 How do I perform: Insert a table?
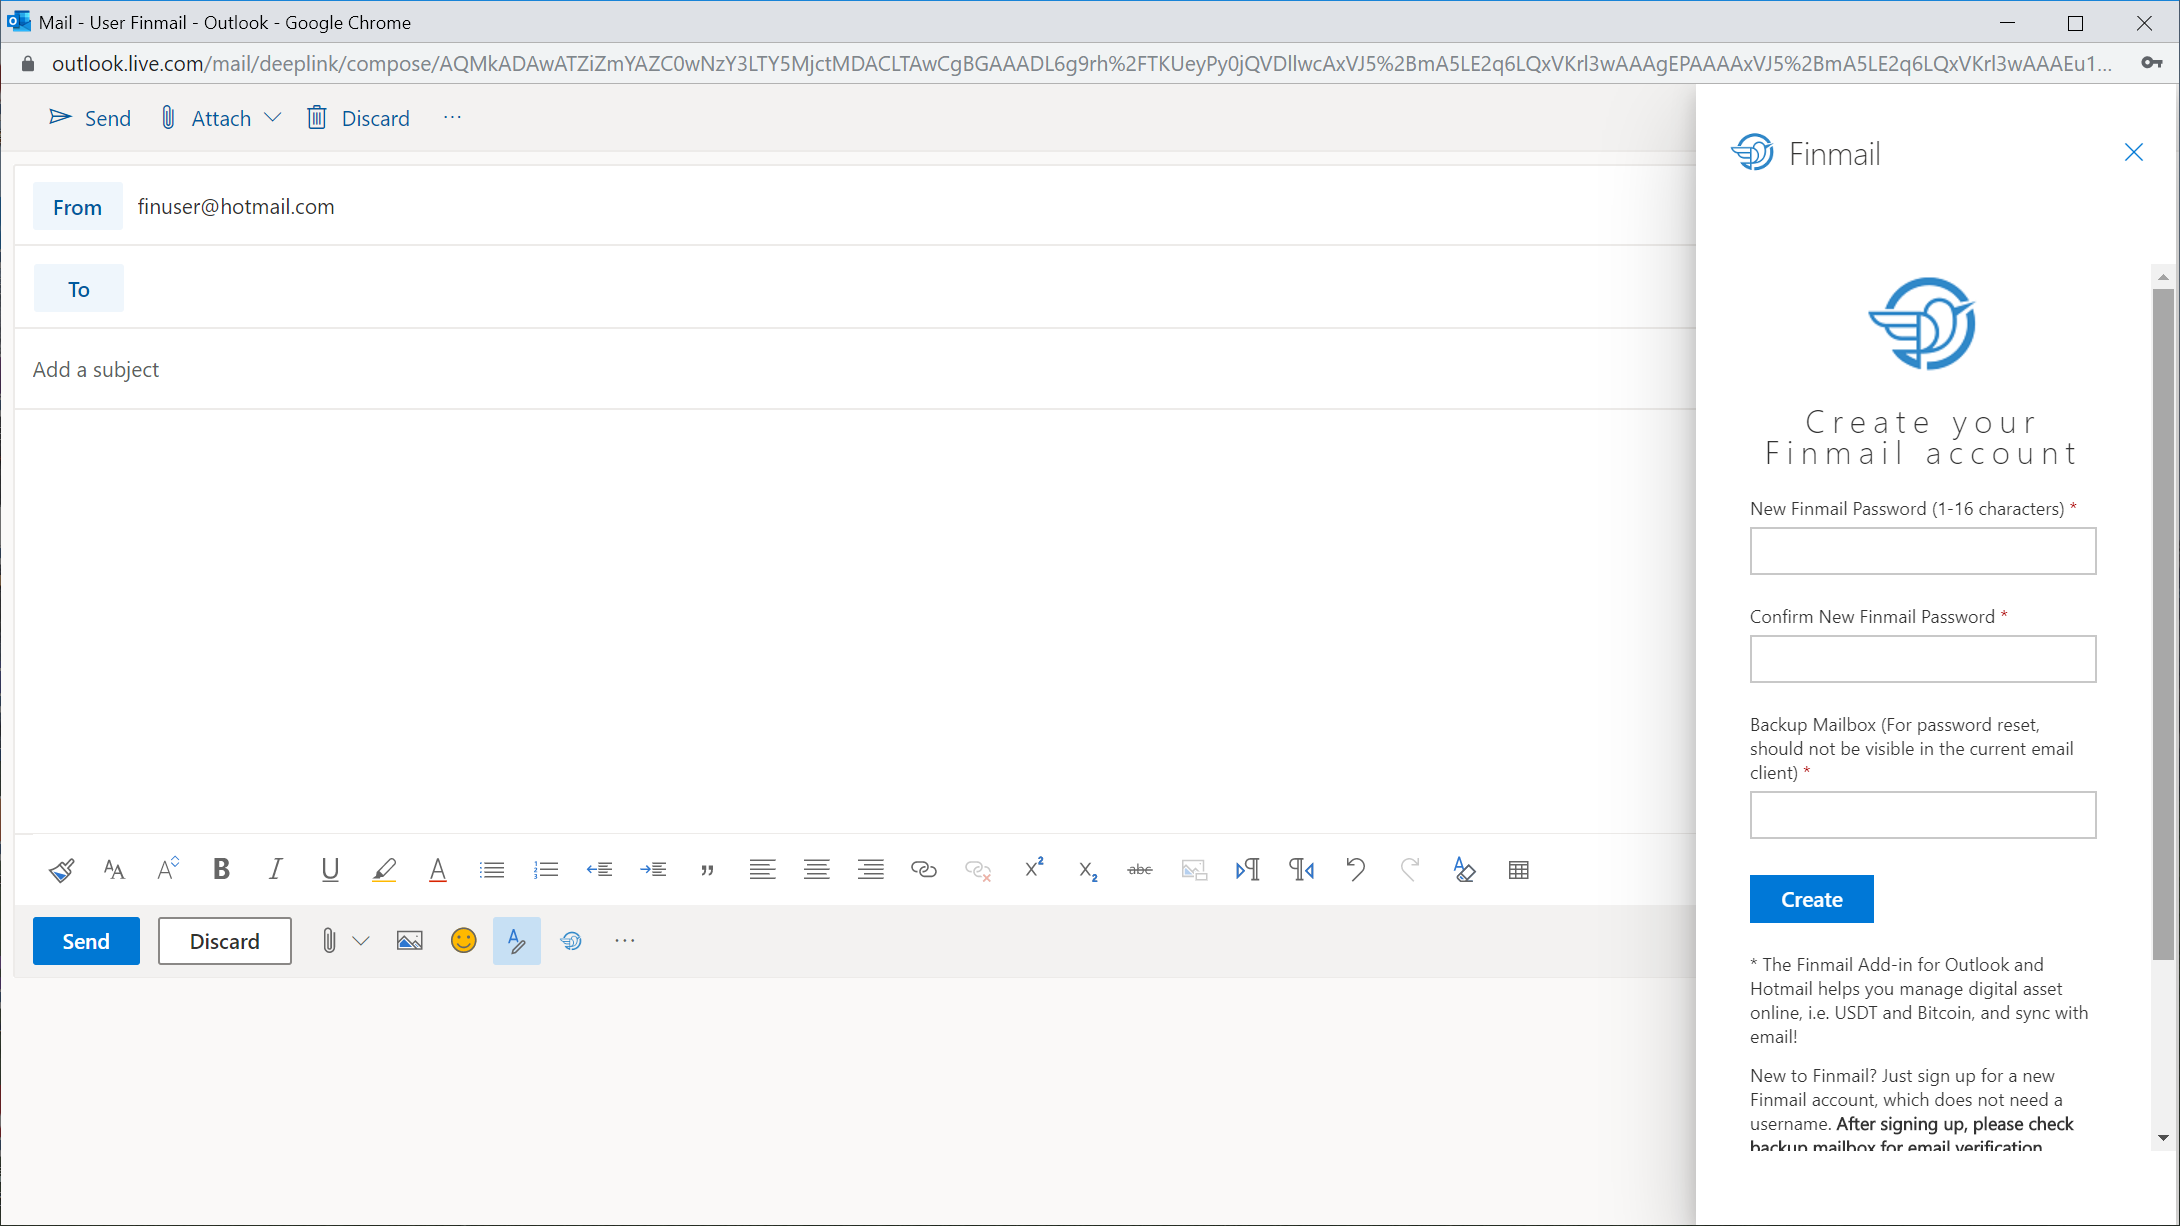tap(1519, 869)
